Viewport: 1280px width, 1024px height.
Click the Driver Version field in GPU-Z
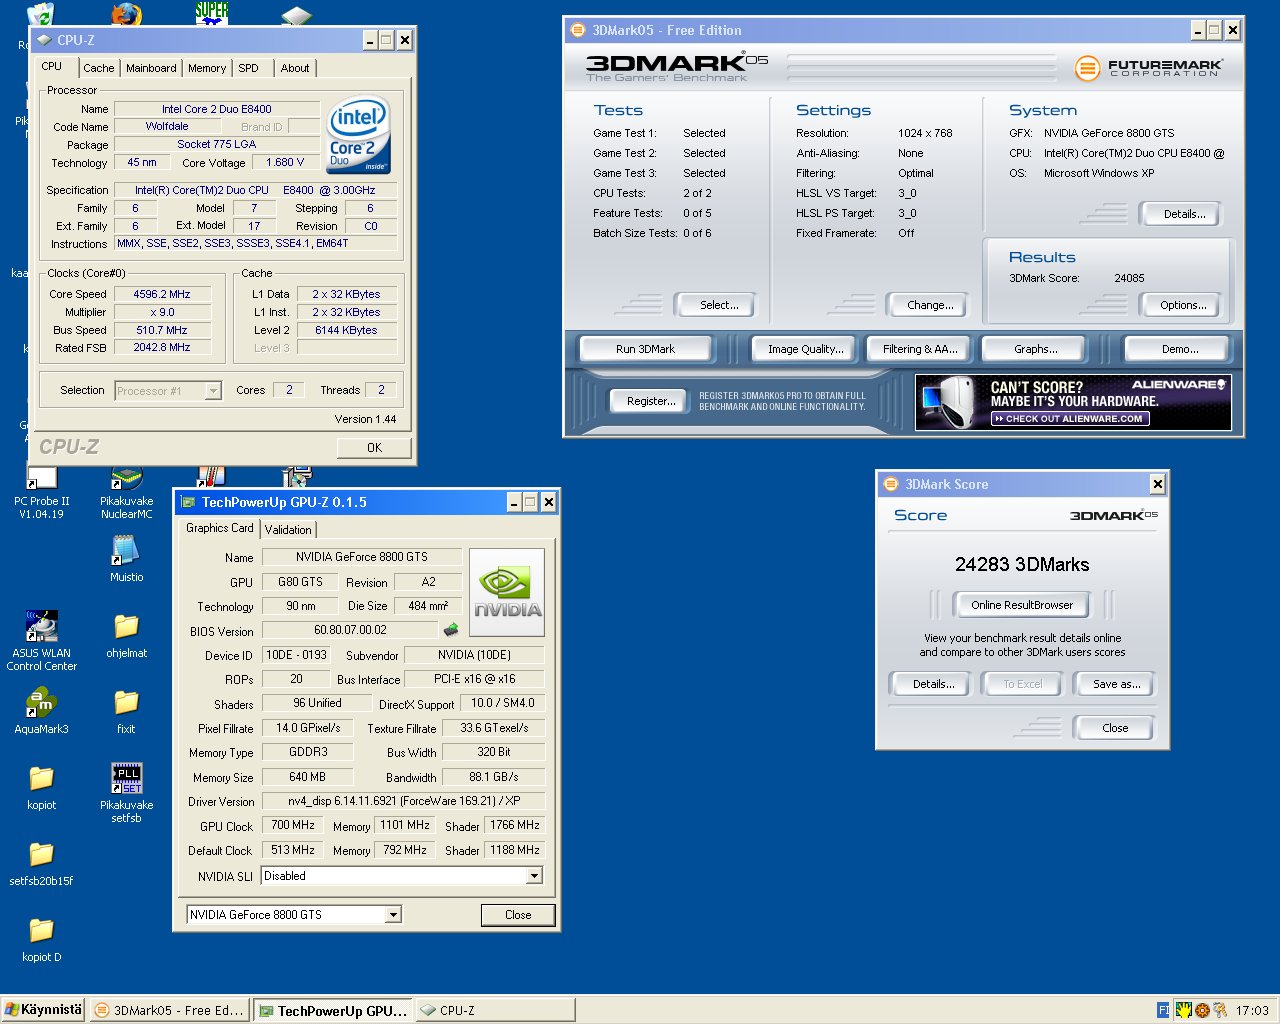(404, 801)
